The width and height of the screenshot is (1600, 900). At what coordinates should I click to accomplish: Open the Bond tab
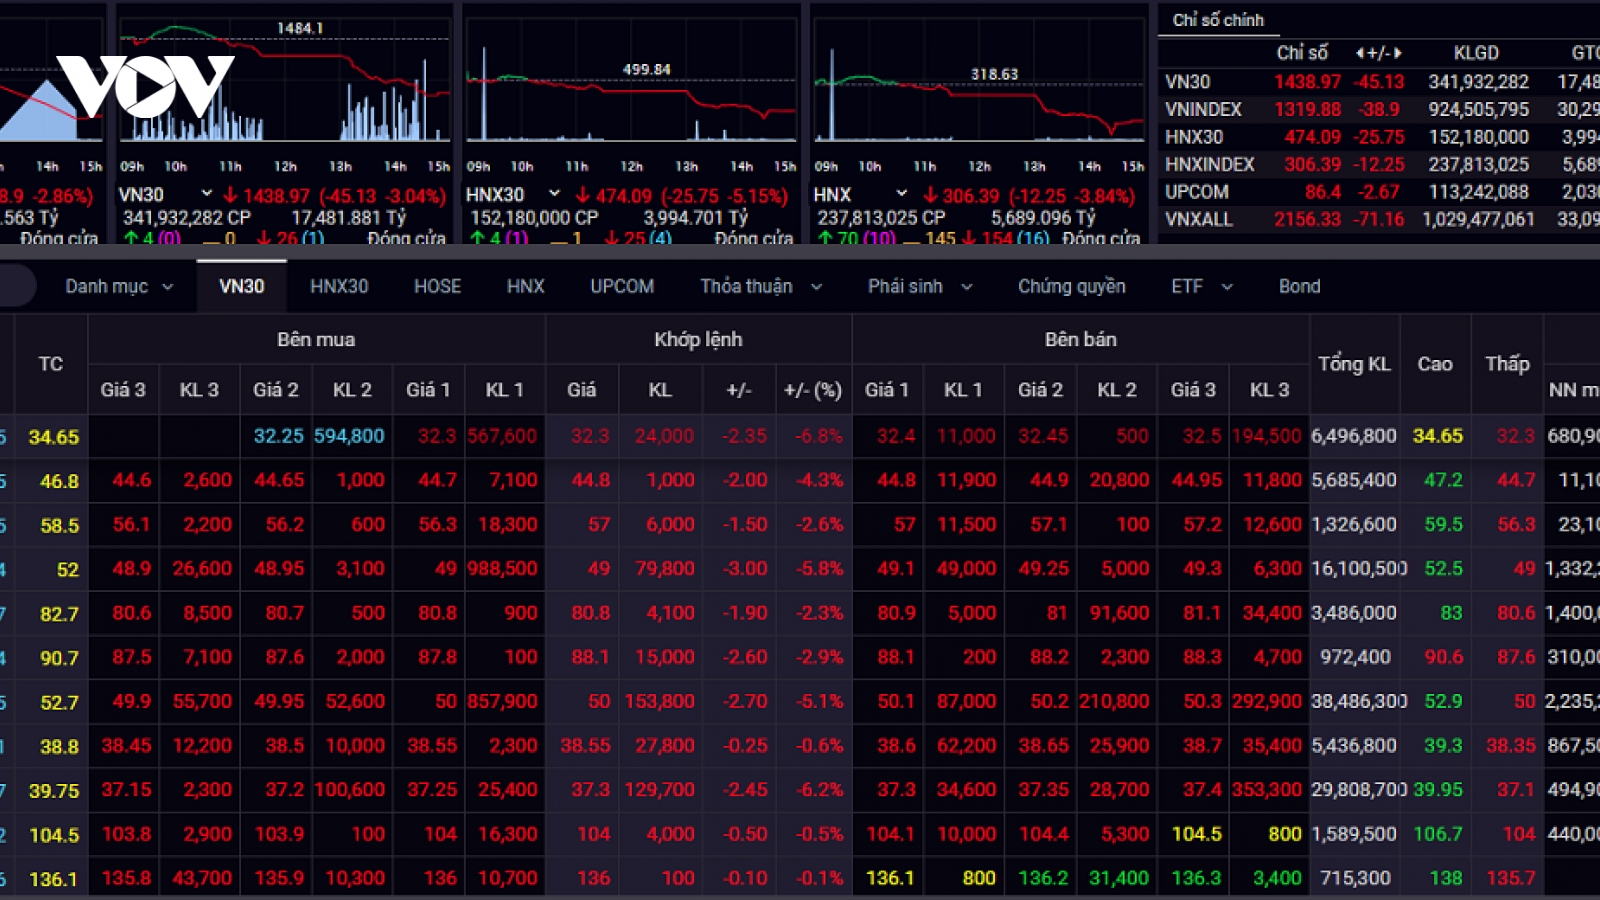pyautogui.click(x=1299, y=286)
